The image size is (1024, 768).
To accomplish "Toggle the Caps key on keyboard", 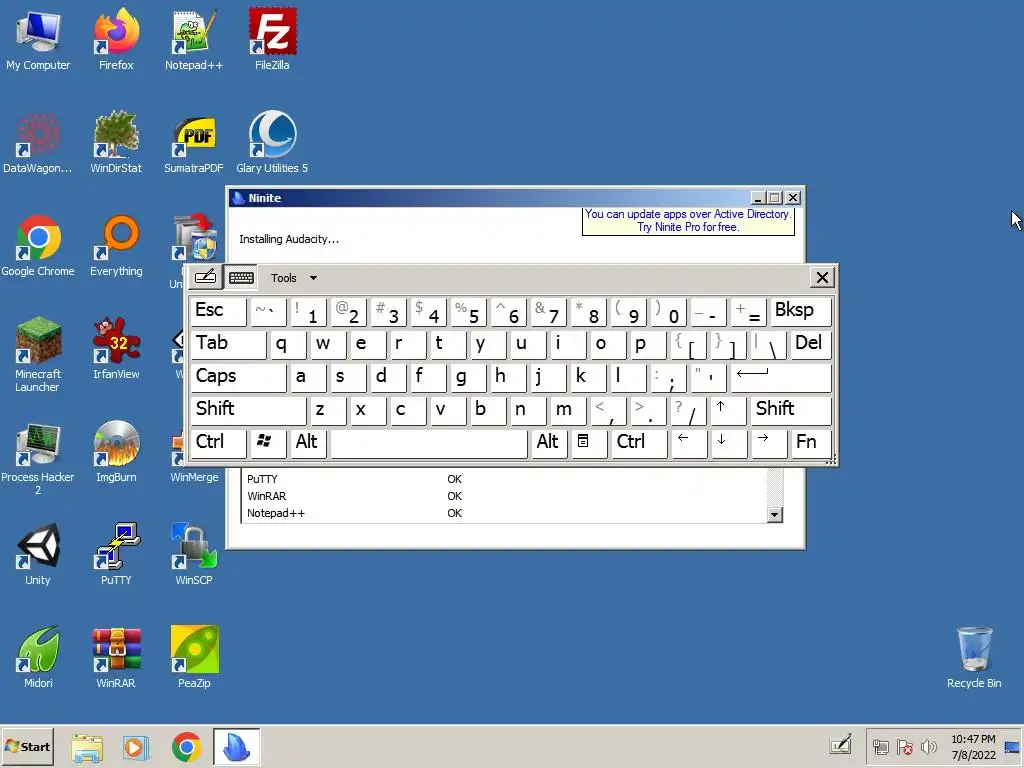I will click(x=238, y=376).
